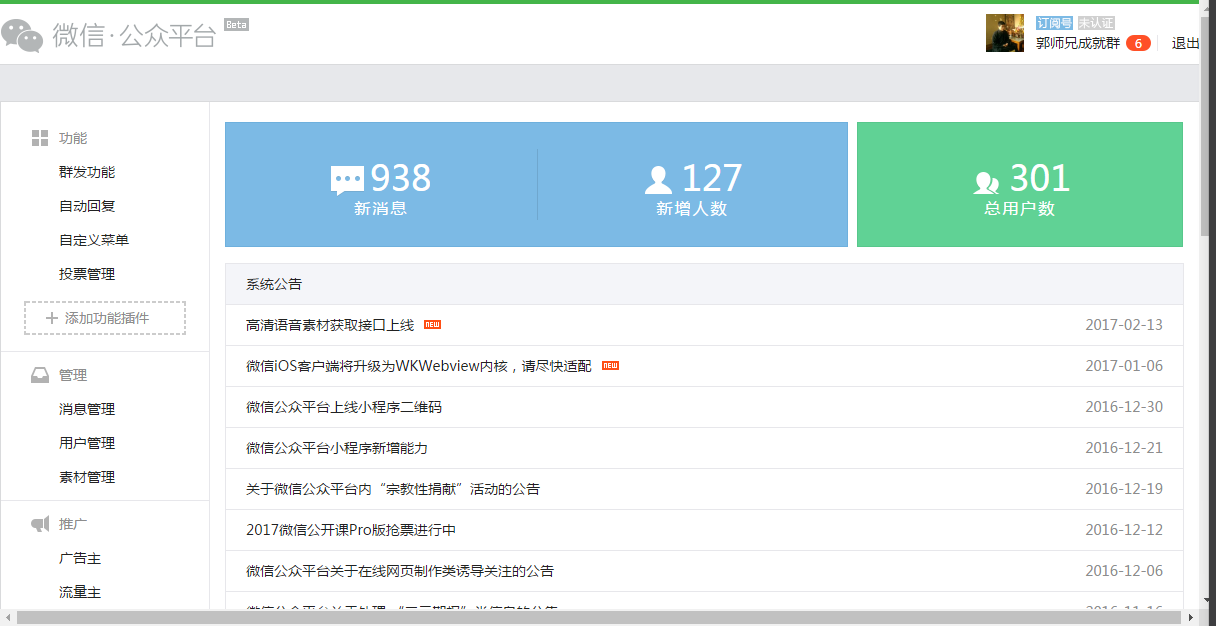Open 消息管理 in the sidebar
Viewport: 1216px width, 626px height.
pyautogui.click(x=87, y=409)
